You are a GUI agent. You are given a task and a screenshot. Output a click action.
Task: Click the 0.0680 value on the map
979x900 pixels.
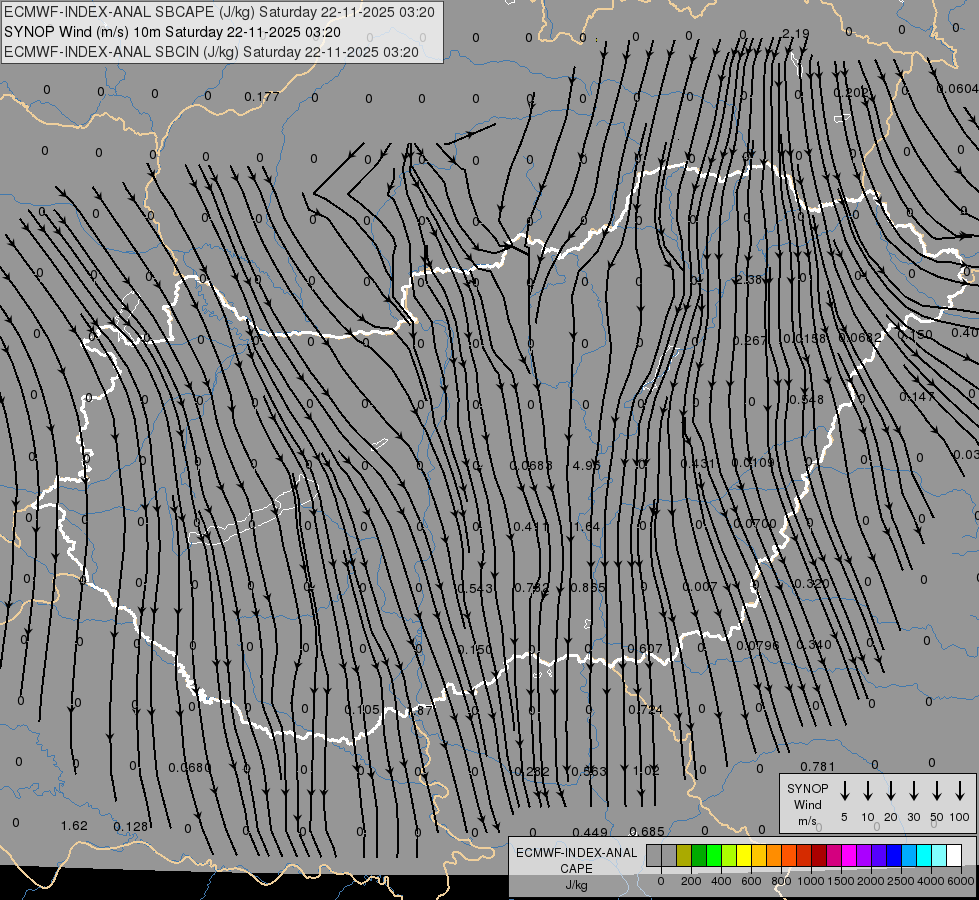click(190, 767)
